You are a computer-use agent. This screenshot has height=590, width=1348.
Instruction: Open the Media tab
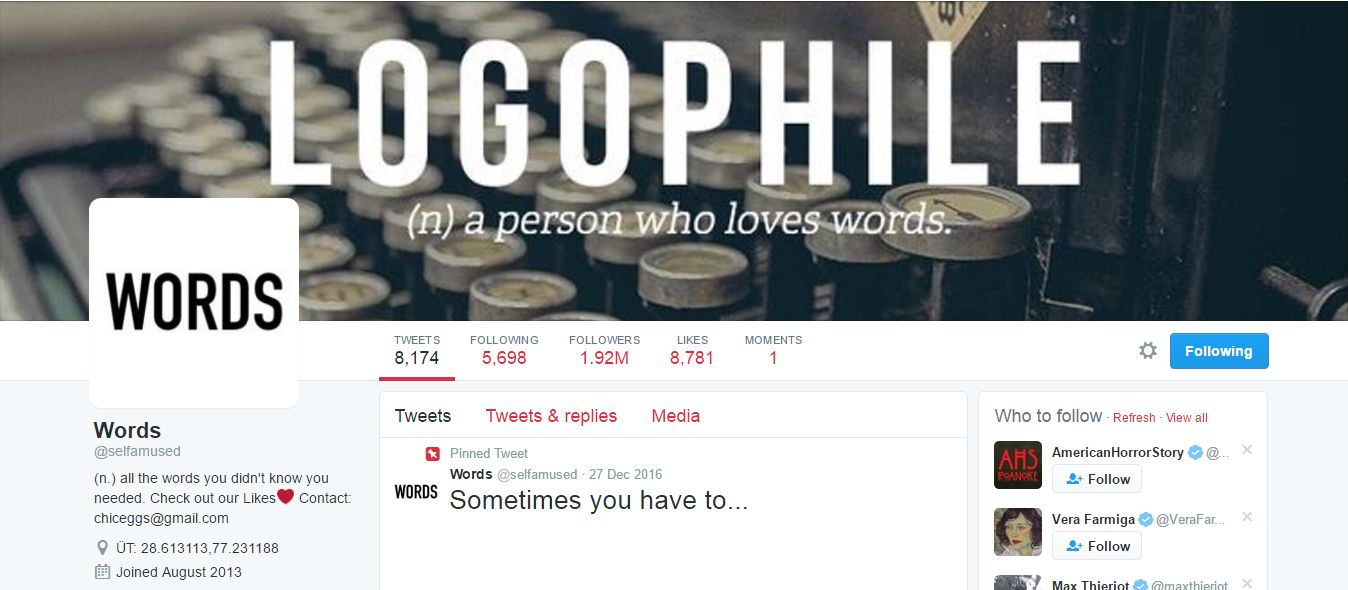(x=675, y=416)
